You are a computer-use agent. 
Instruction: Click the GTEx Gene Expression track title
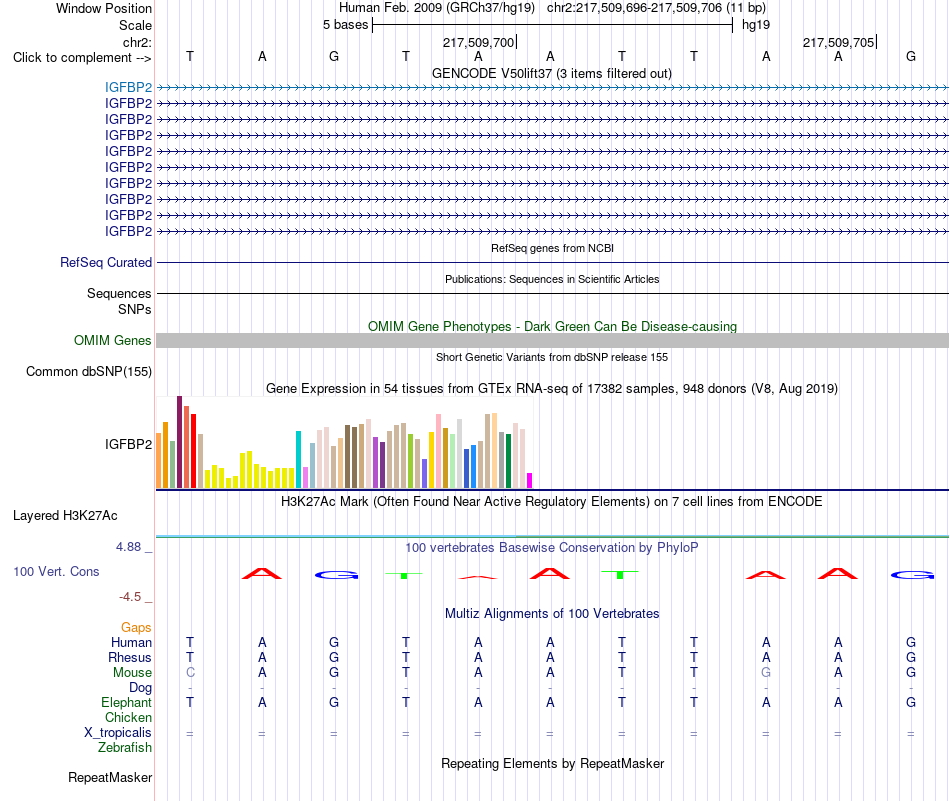tap(552, 388)
